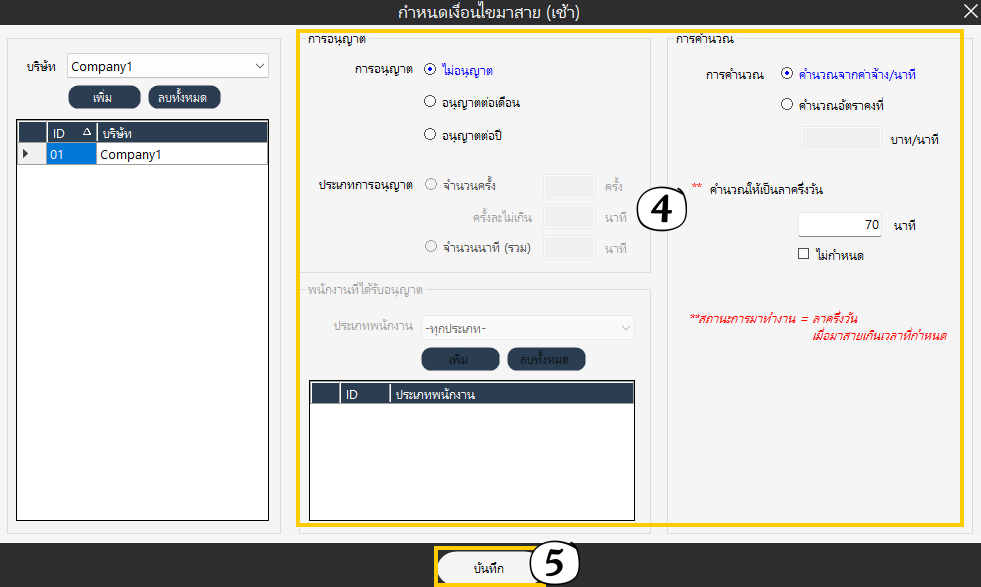Image resolution: width=981 pixels, height=587 pixels.
Task: Click the บันทึก save button
Action: [x=488, y=568]
